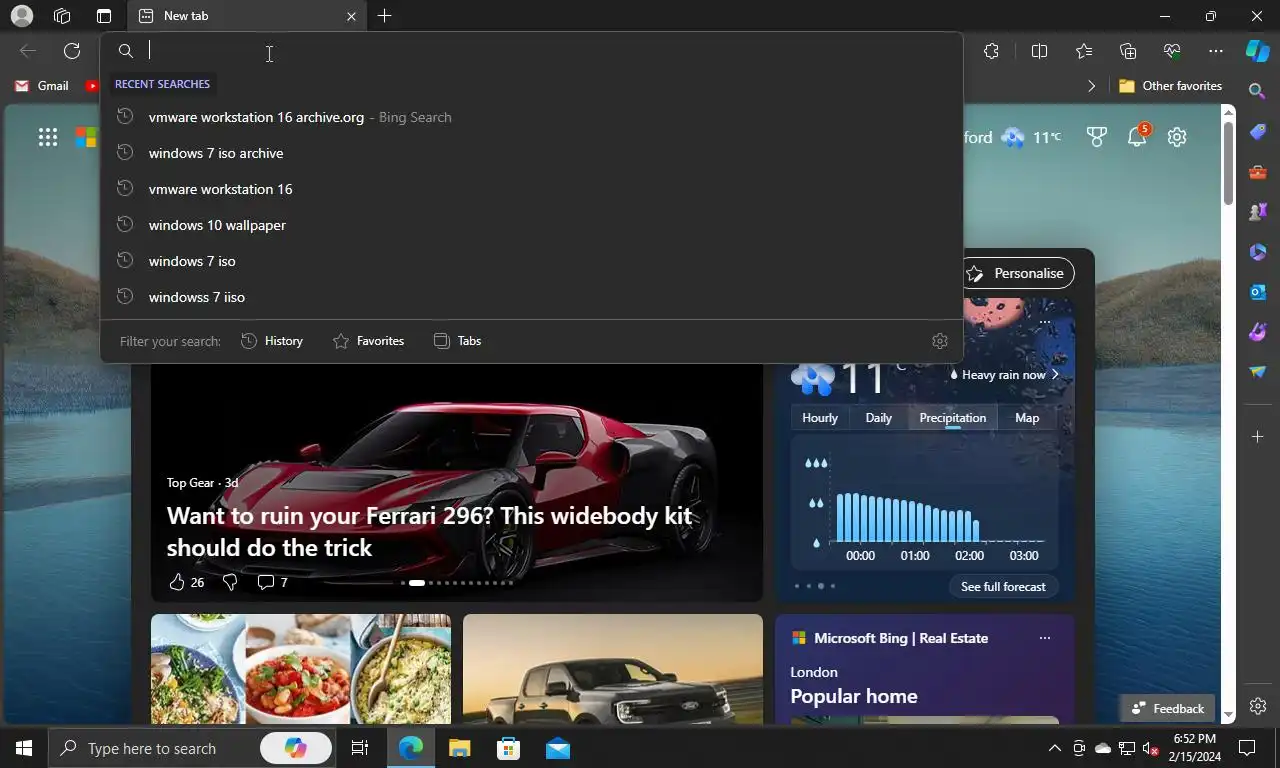Open Real Estate card ellipsis options
This screenshot has width=1280, height=768.
pos(1045,638)
